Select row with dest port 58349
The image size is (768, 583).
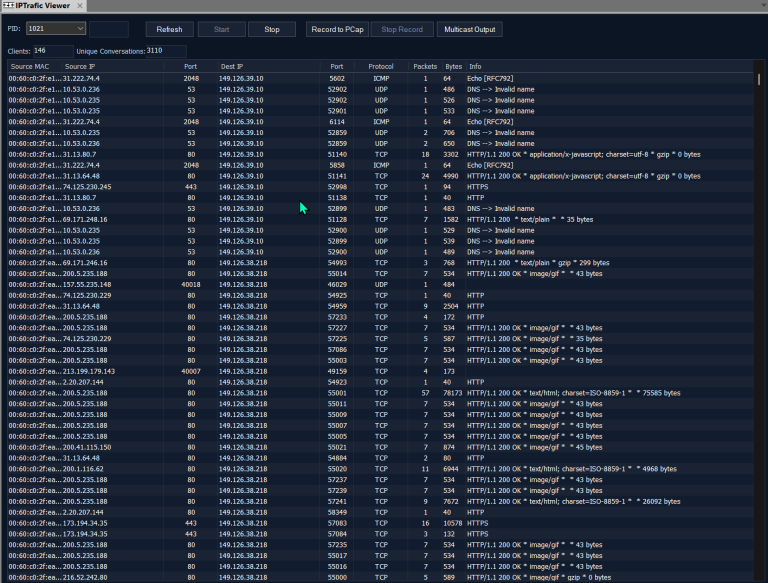coord(380,512)
